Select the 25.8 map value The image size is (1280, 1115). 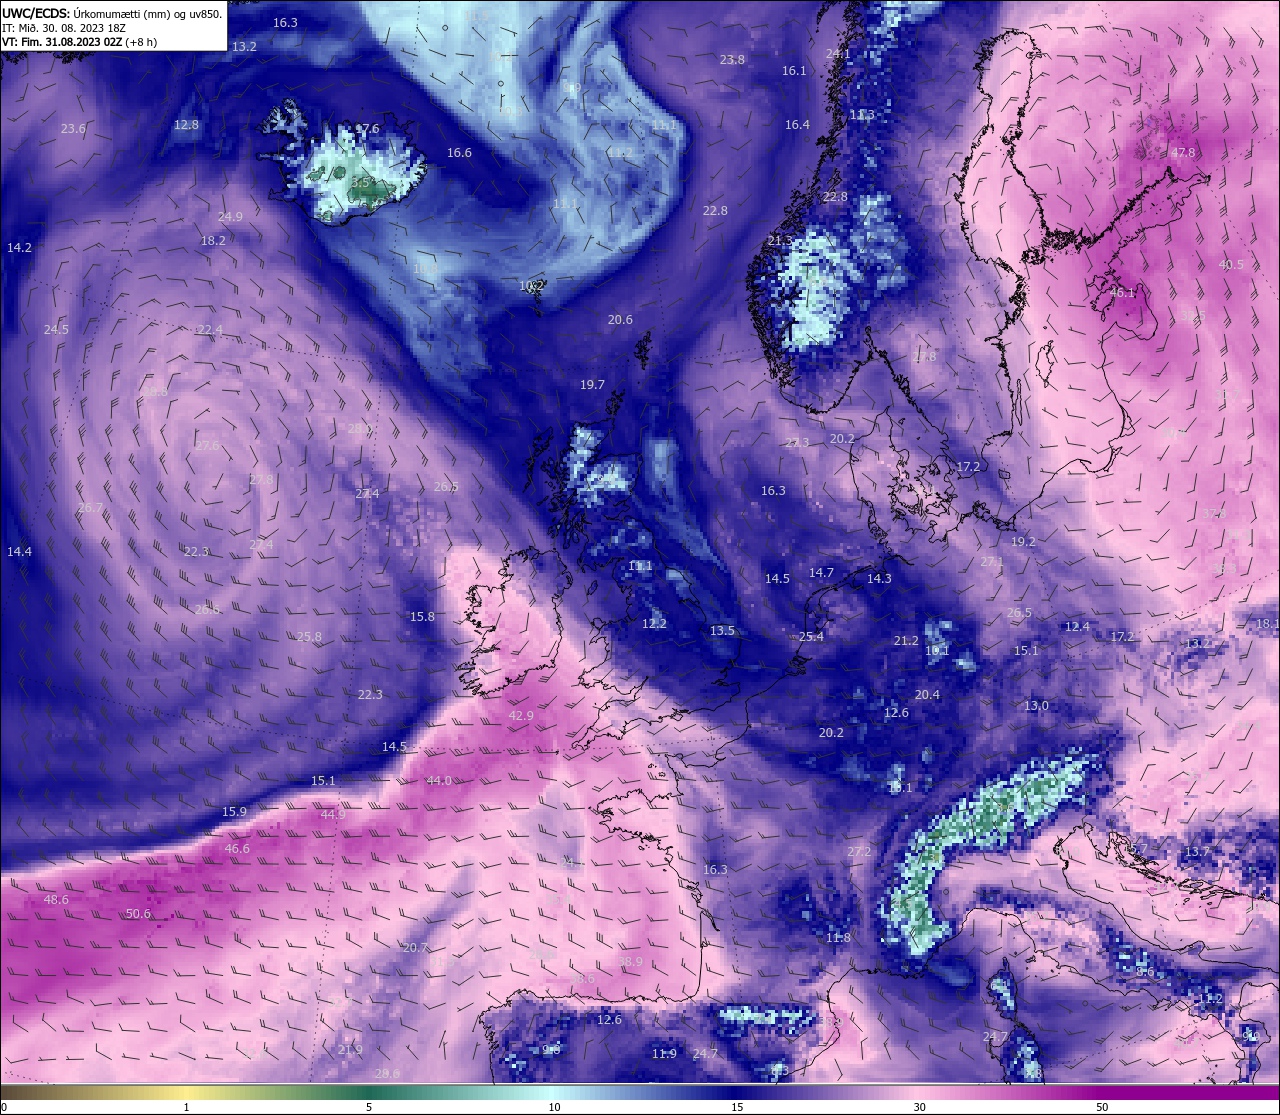(x=310, y=637)
